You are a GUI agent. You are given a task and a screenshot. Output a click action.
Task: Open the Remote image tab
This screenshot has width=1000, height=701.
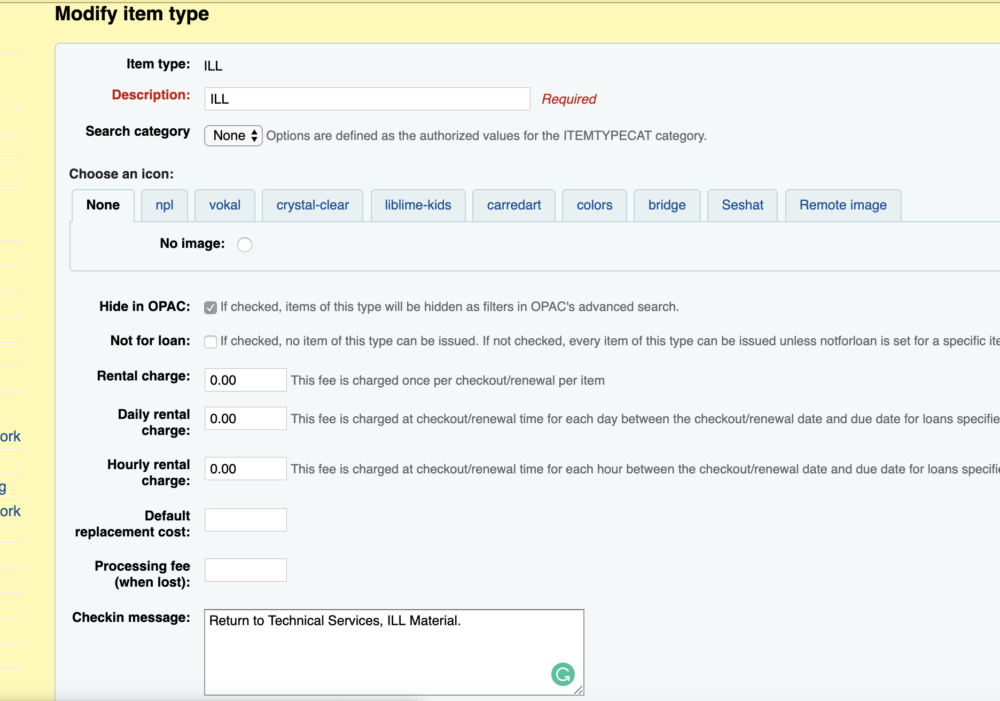point(843,204)
